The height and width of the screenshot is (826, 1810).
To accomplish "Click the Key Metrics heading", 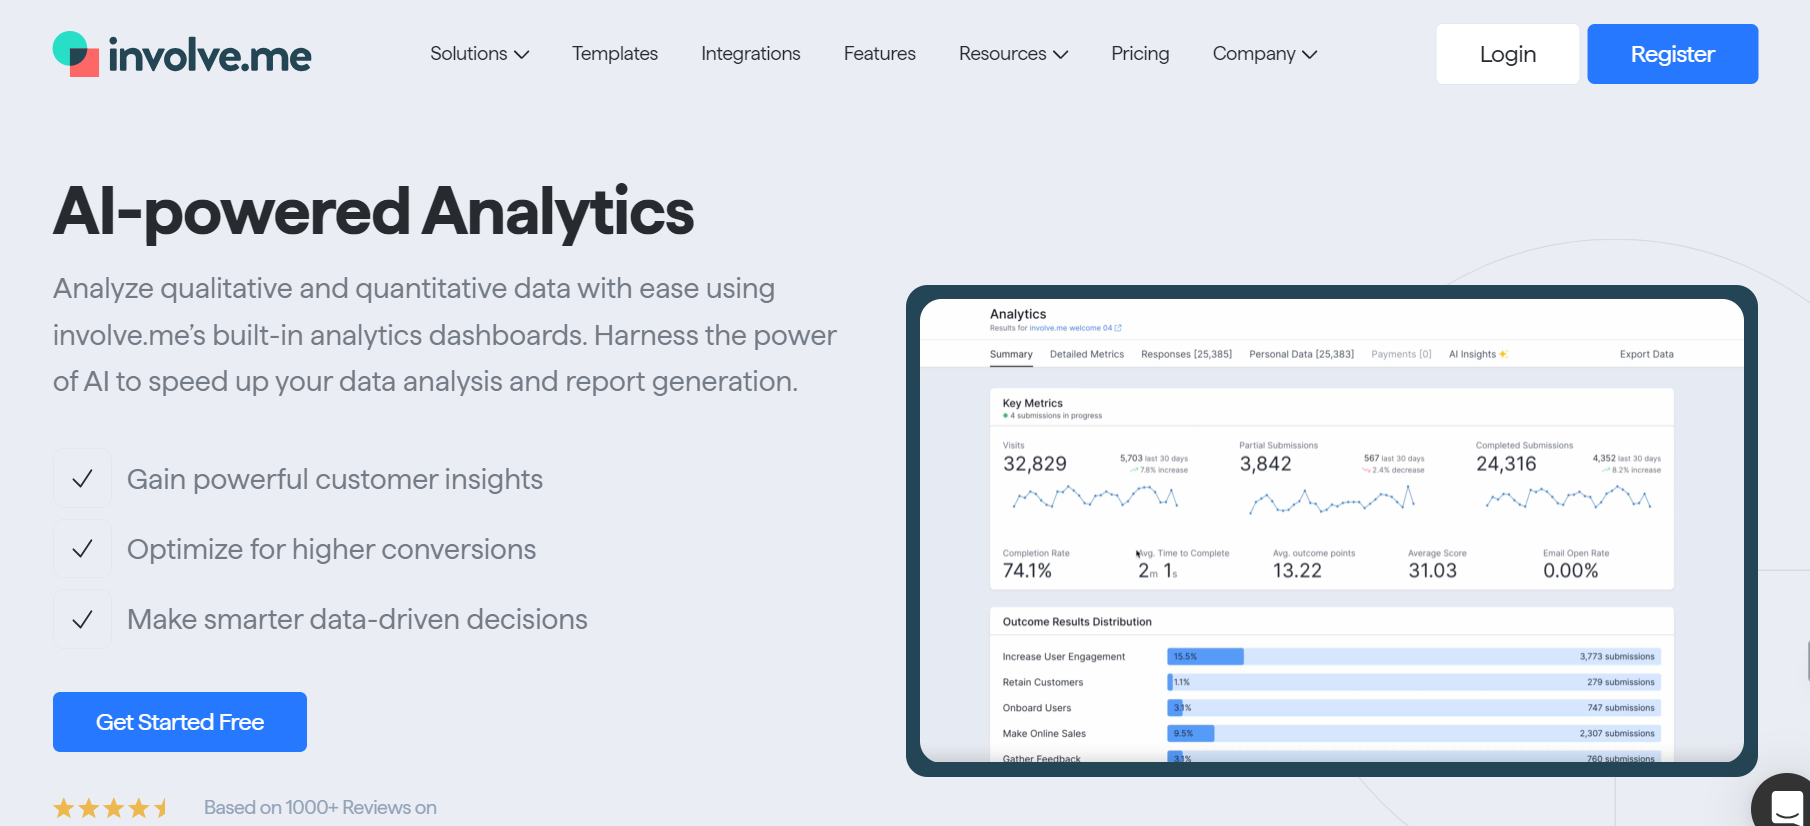I will [1032, 403].
